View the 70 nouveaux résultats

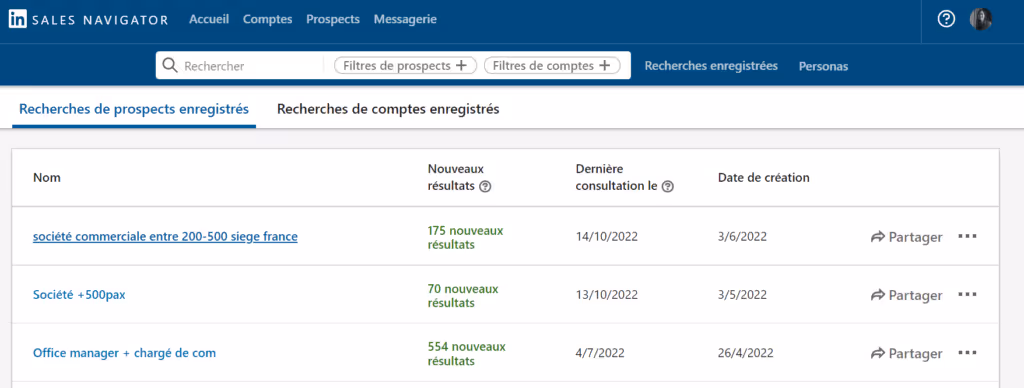(463, 296)
